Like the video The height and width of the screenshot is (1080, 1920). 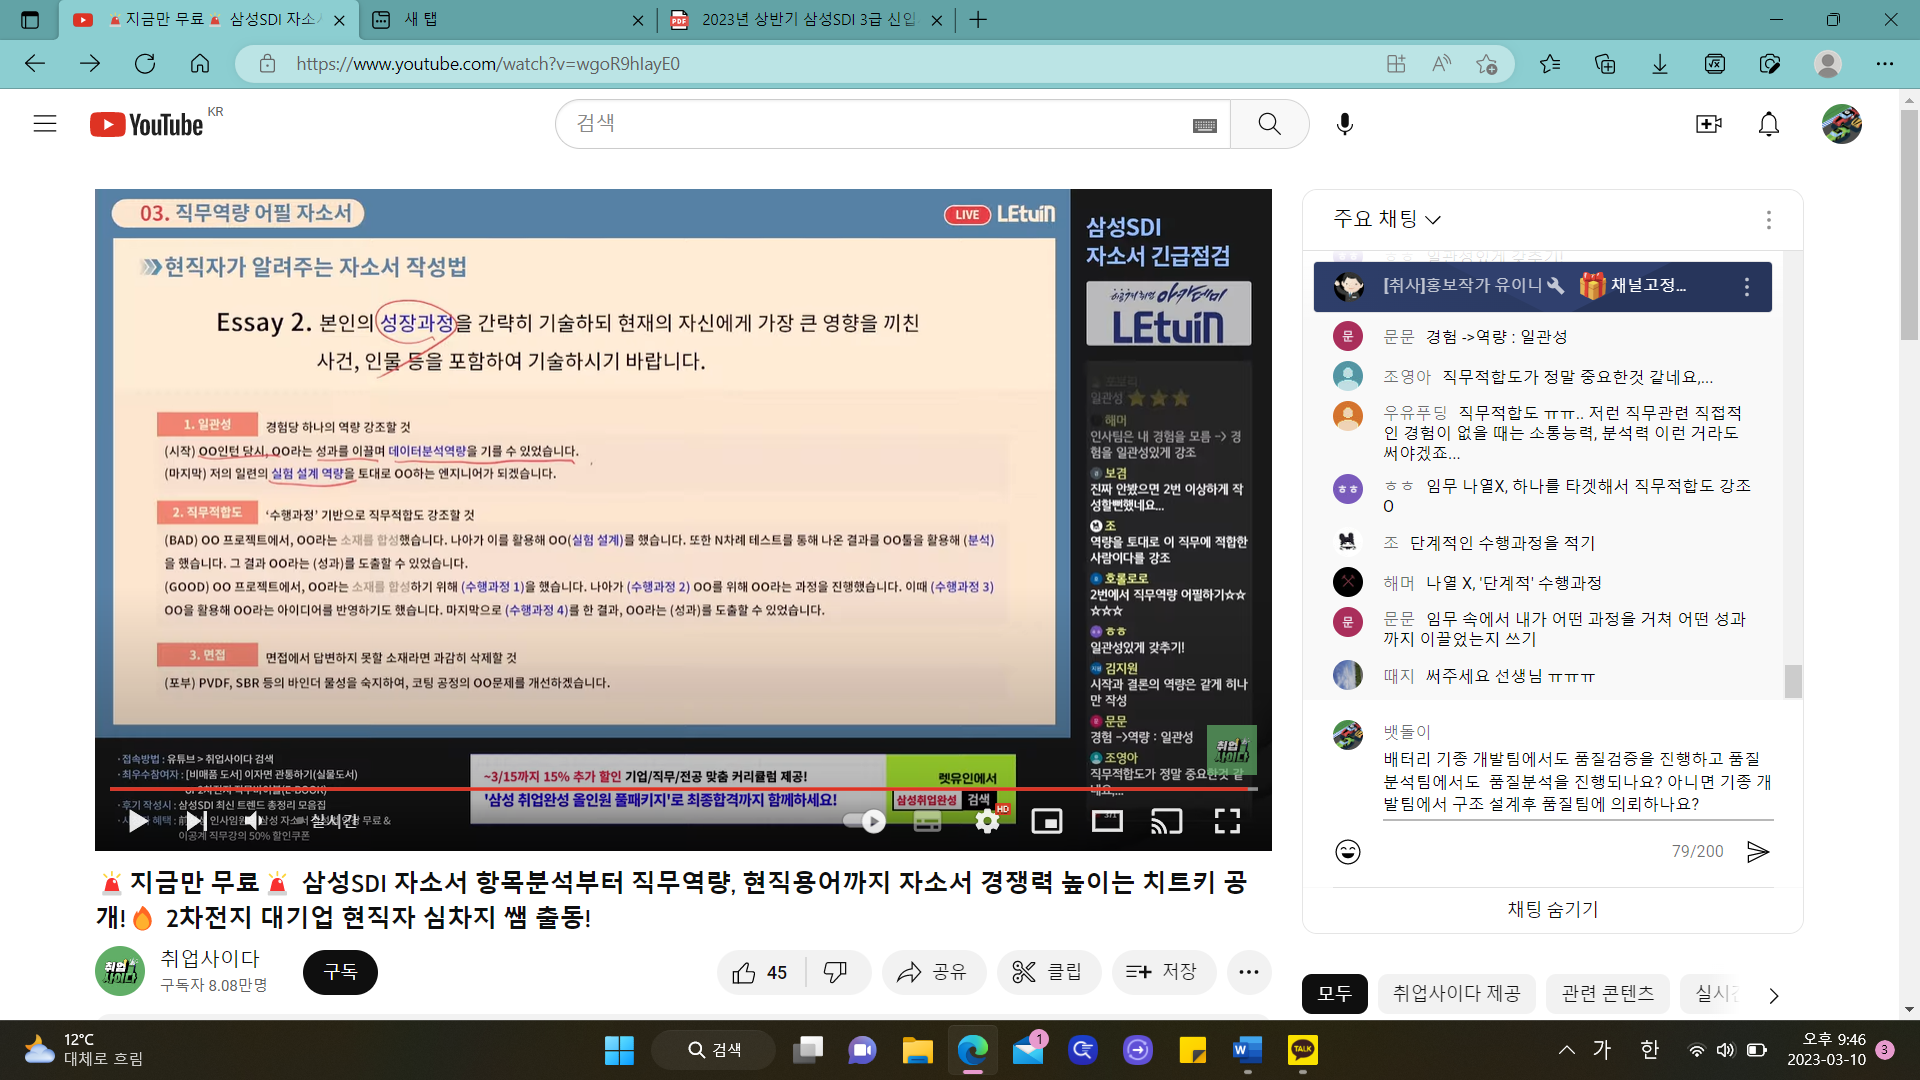coord(761,972)
